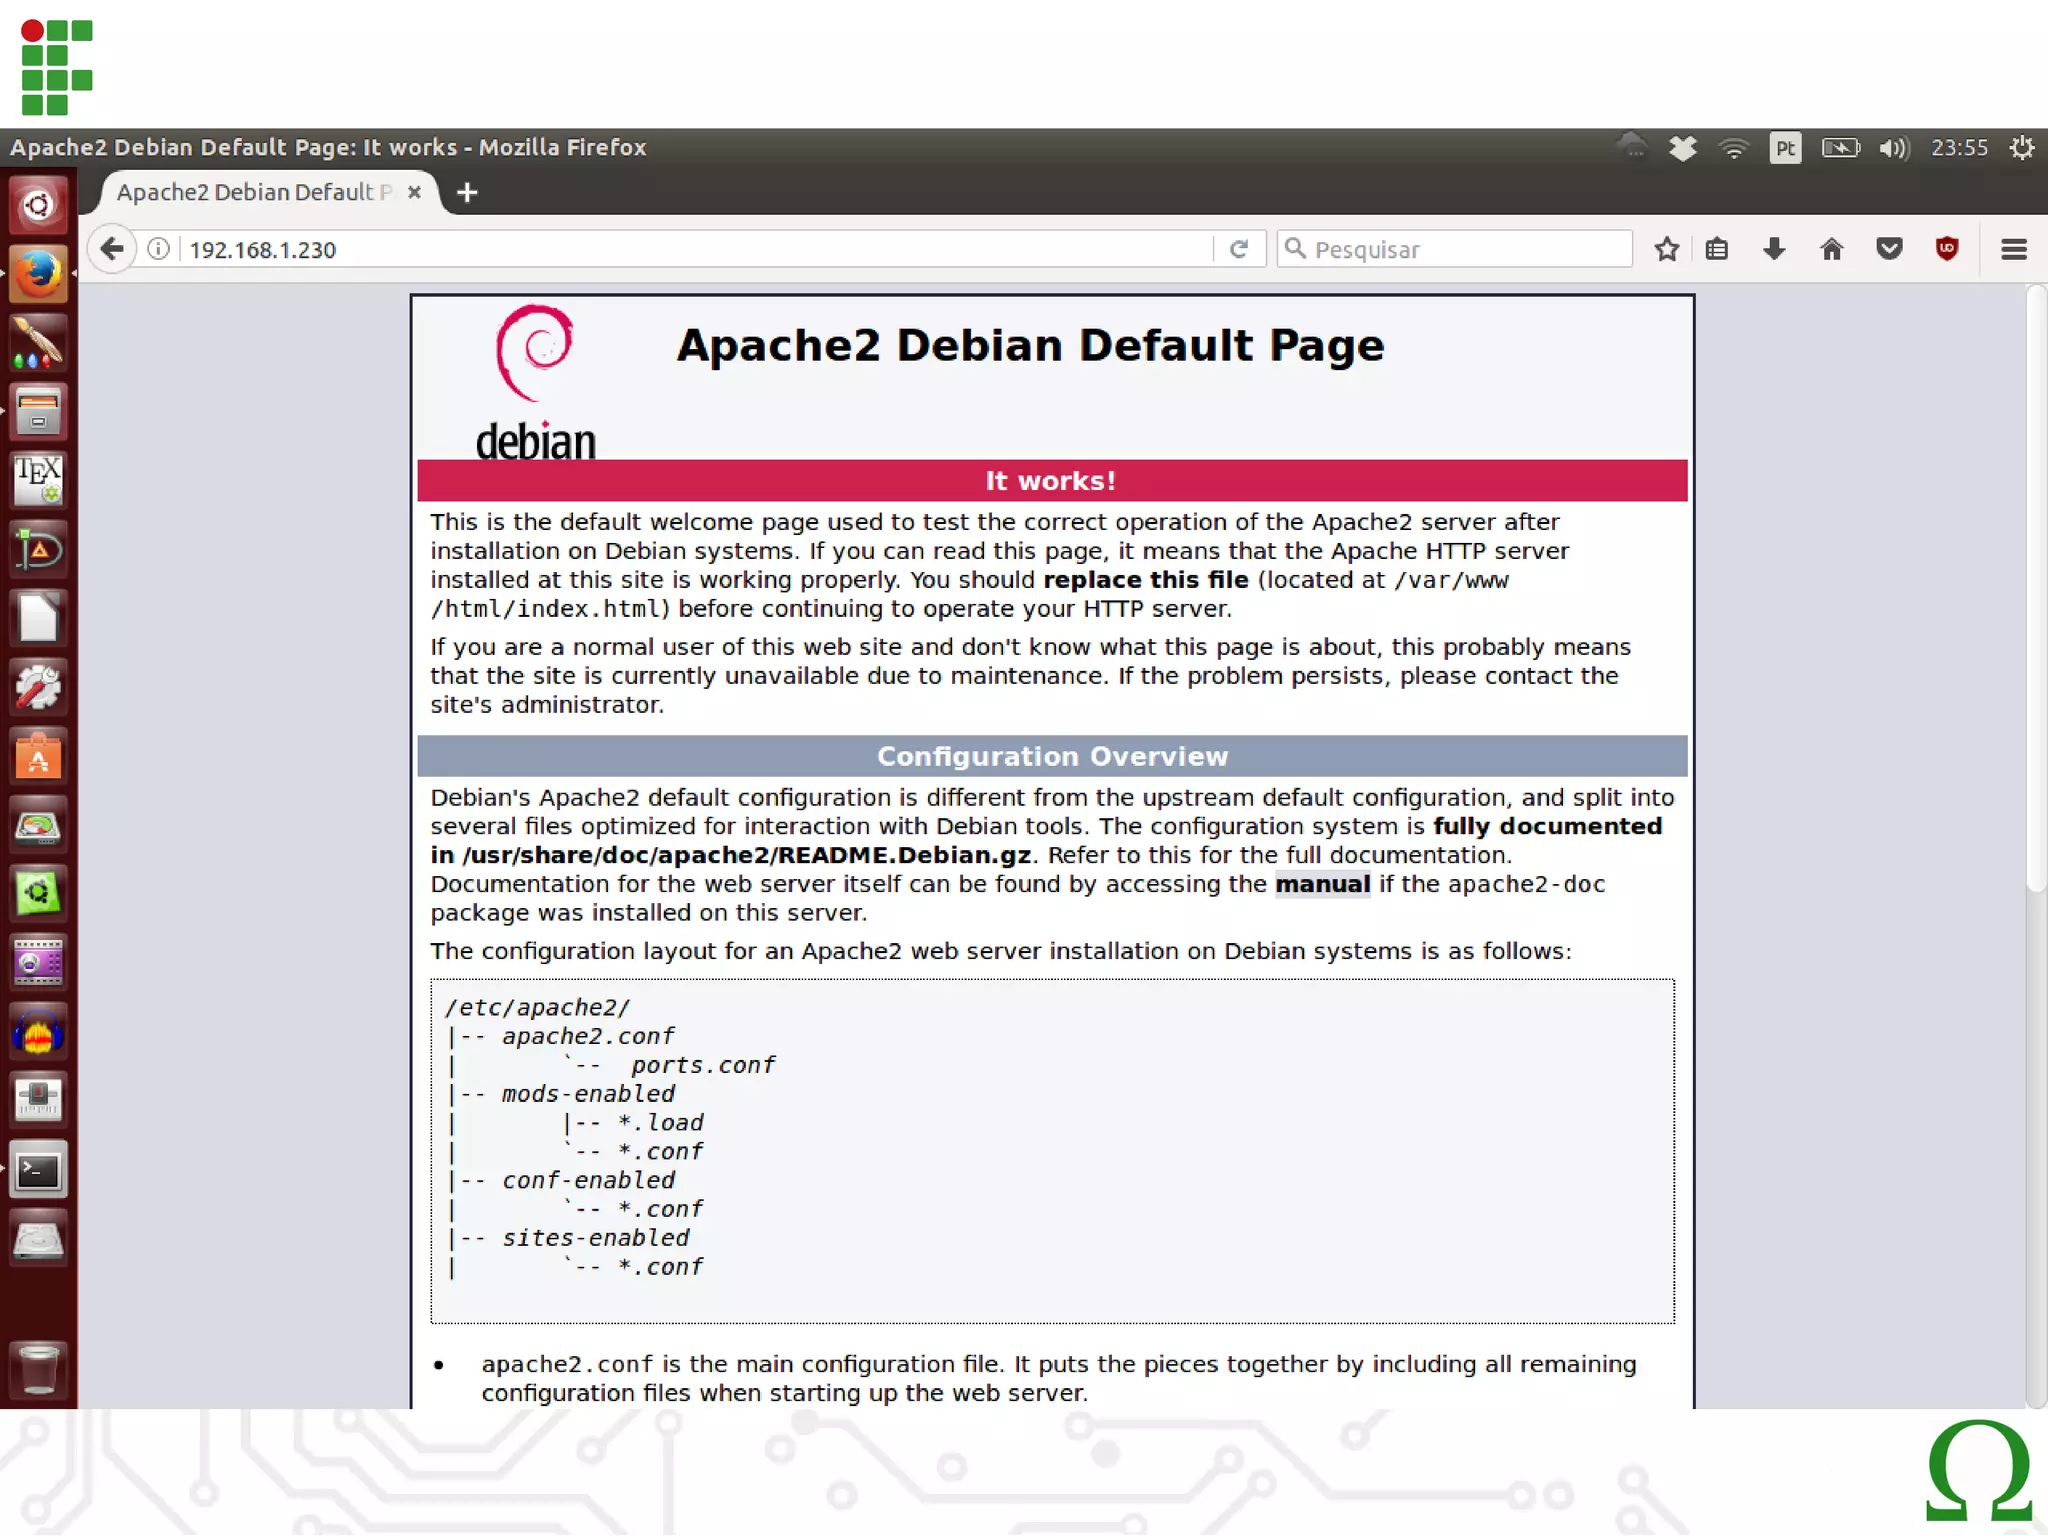Open the downloads arrow icon

coord(1774,249)
